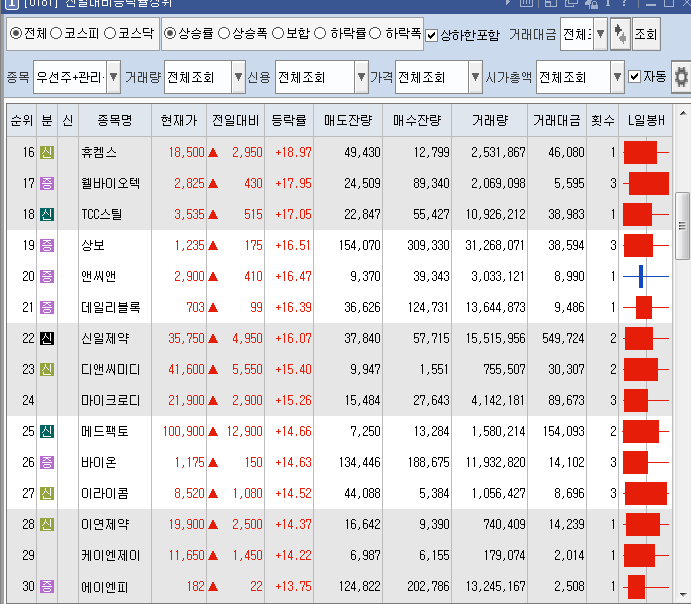Click the vertical scrollbar thumb
Viewport: 691px width, 604px height.
pos(683,226)
